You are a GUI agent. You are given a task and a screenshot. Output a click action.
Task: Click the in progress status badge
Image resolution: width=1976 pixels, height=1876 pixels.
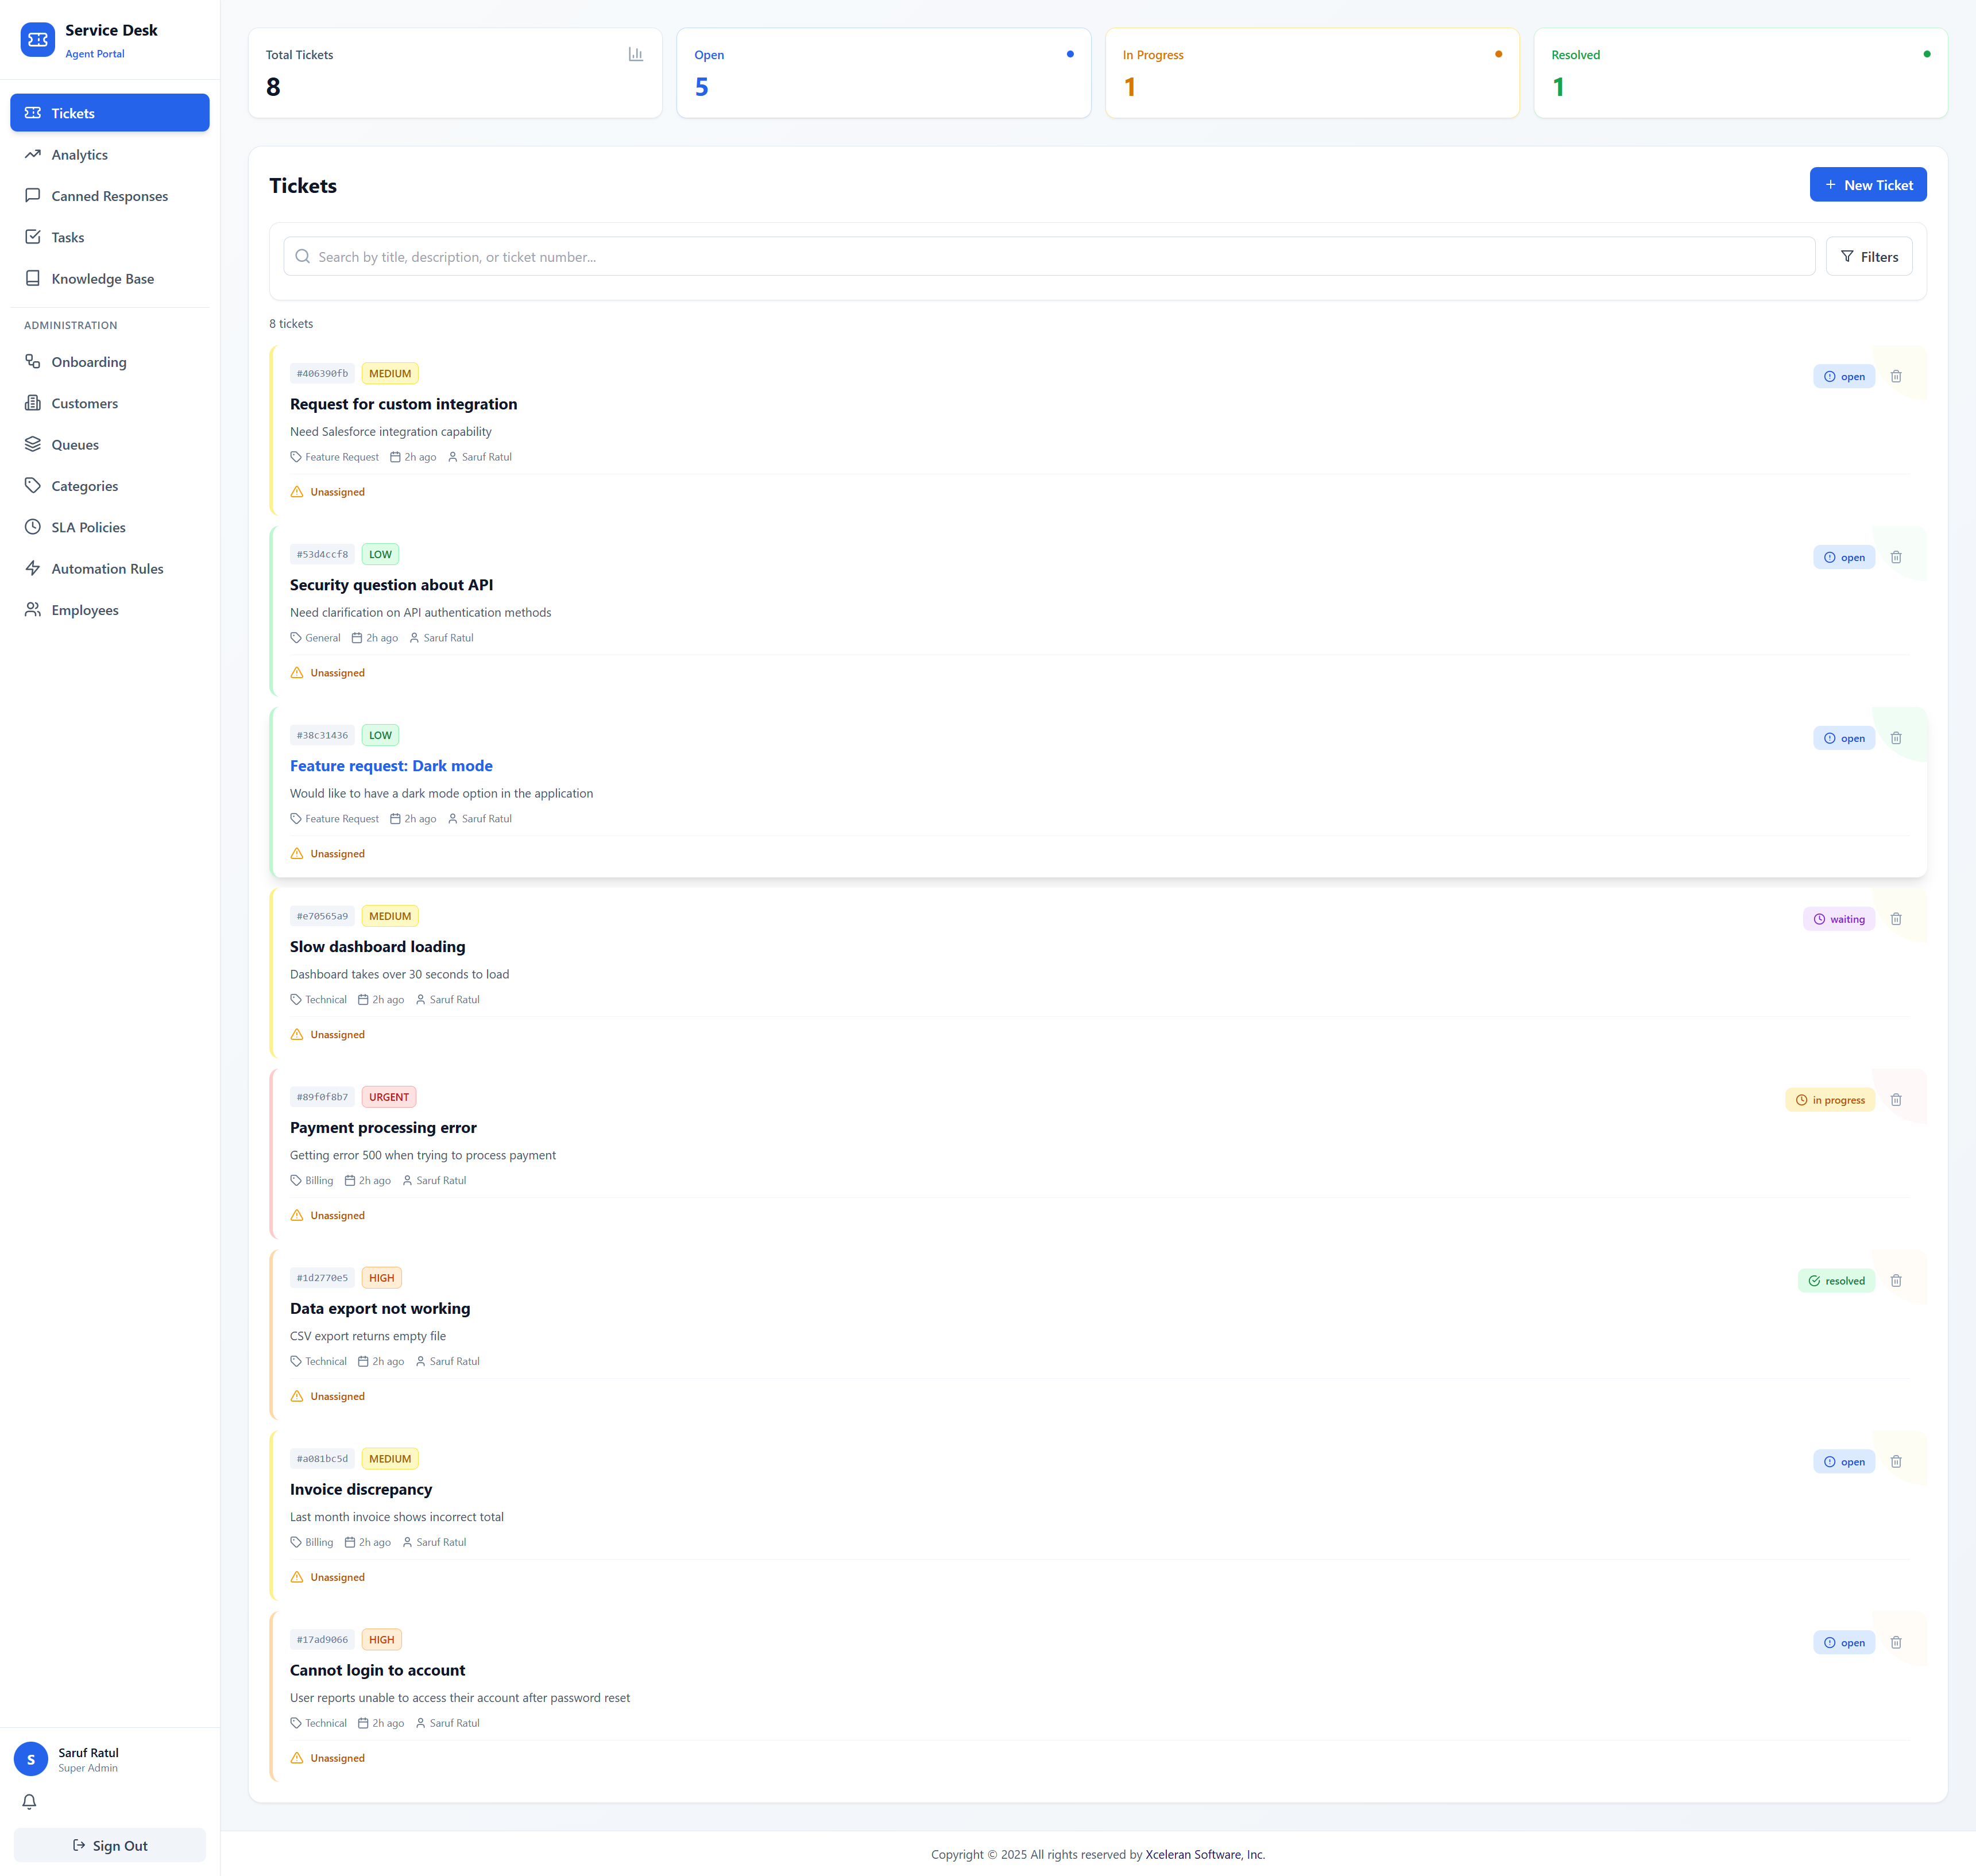(1829, 1100)
